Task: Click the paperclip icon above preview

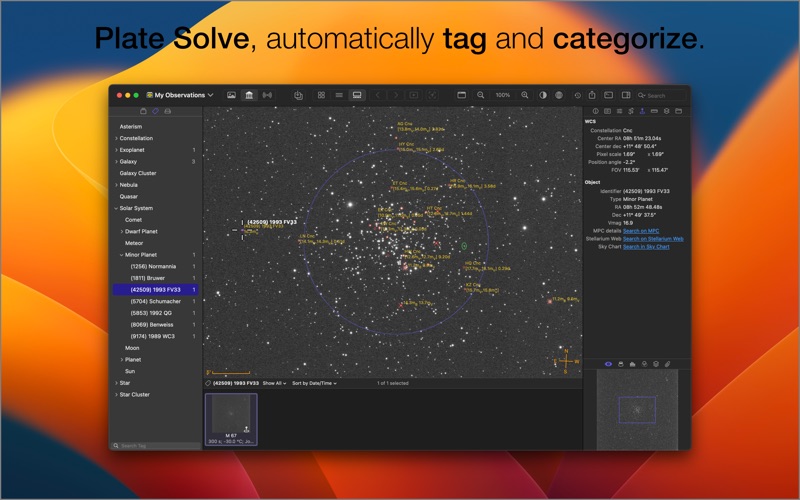Action: (x=667, y=364)
